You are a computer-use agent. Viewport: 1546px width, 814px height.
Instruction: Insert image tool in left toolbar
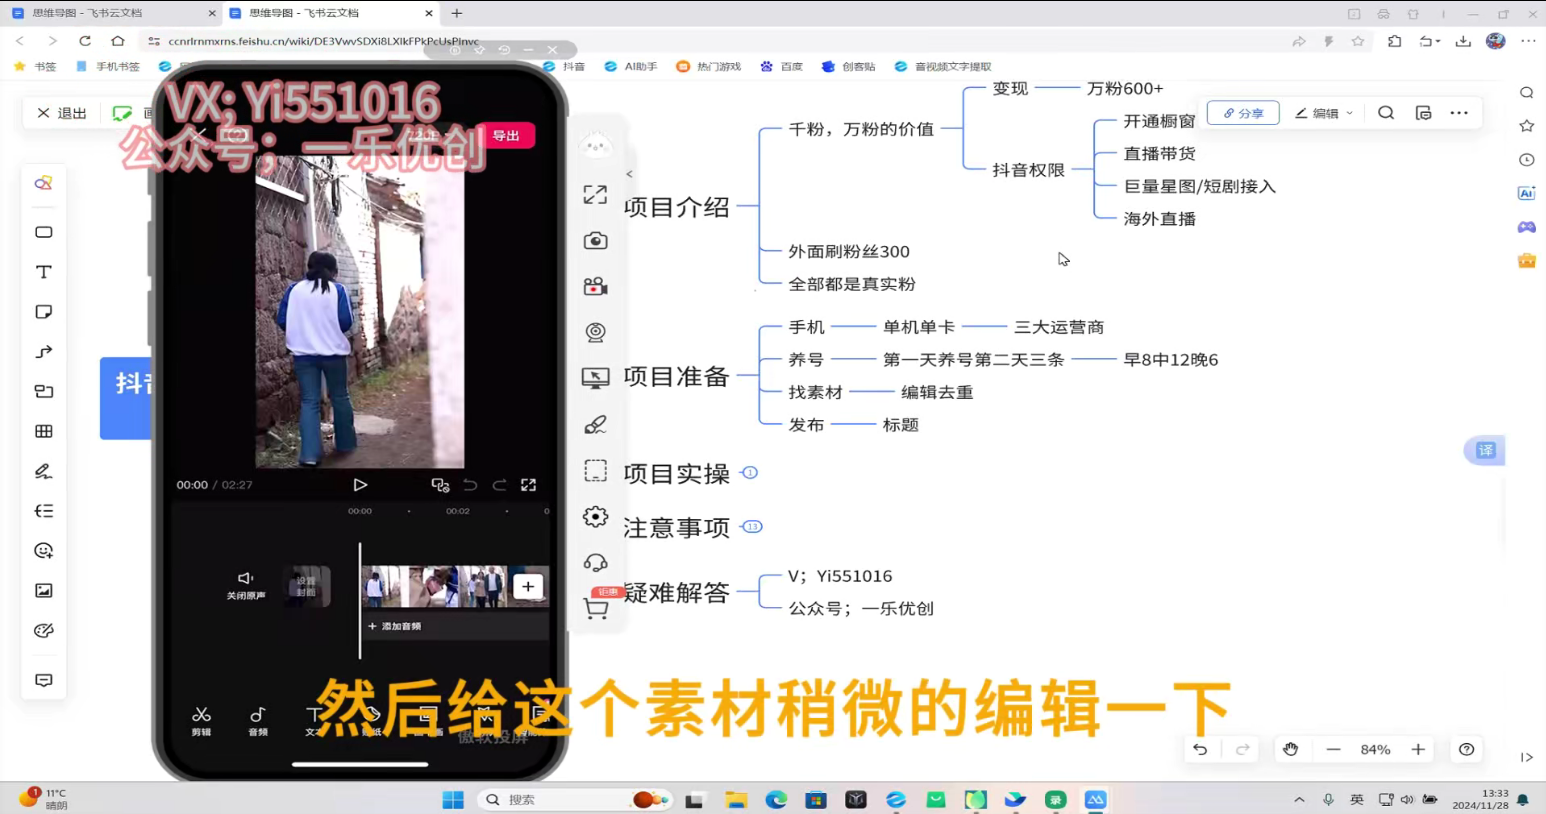pos(44,591)
